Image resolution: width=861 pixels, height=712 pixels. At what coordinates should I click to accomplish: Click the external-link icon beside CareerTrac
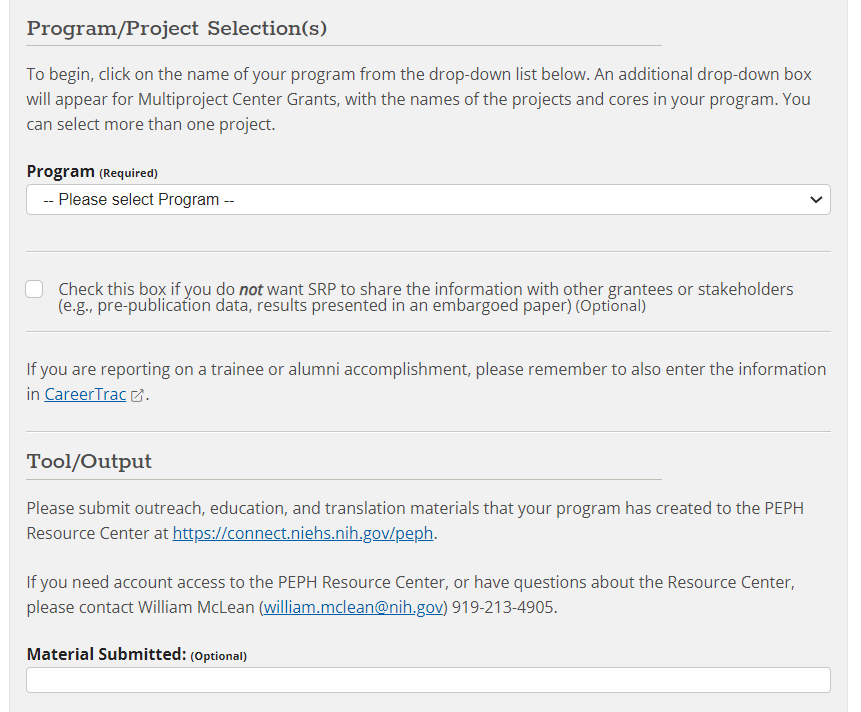pos(138,395)
